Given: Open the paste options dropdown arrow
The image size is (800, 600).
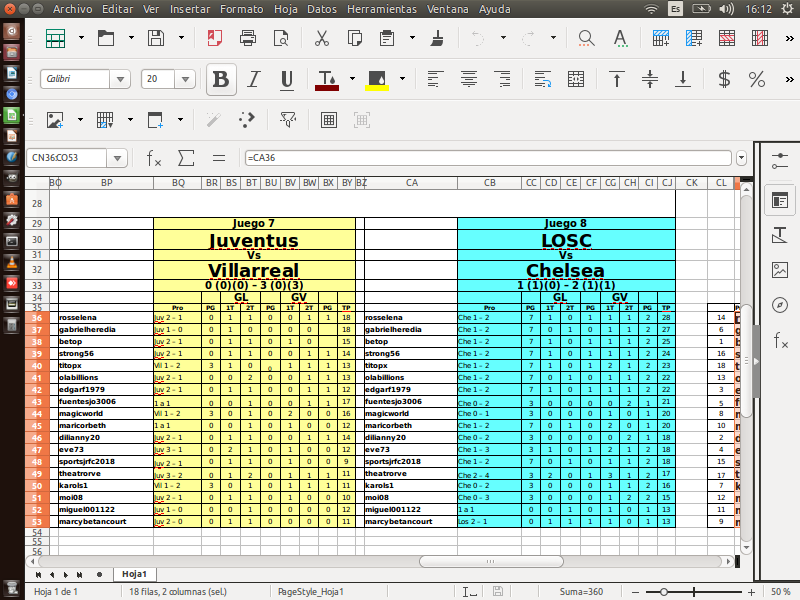Looking at the screenshot, I should [412, 37].
